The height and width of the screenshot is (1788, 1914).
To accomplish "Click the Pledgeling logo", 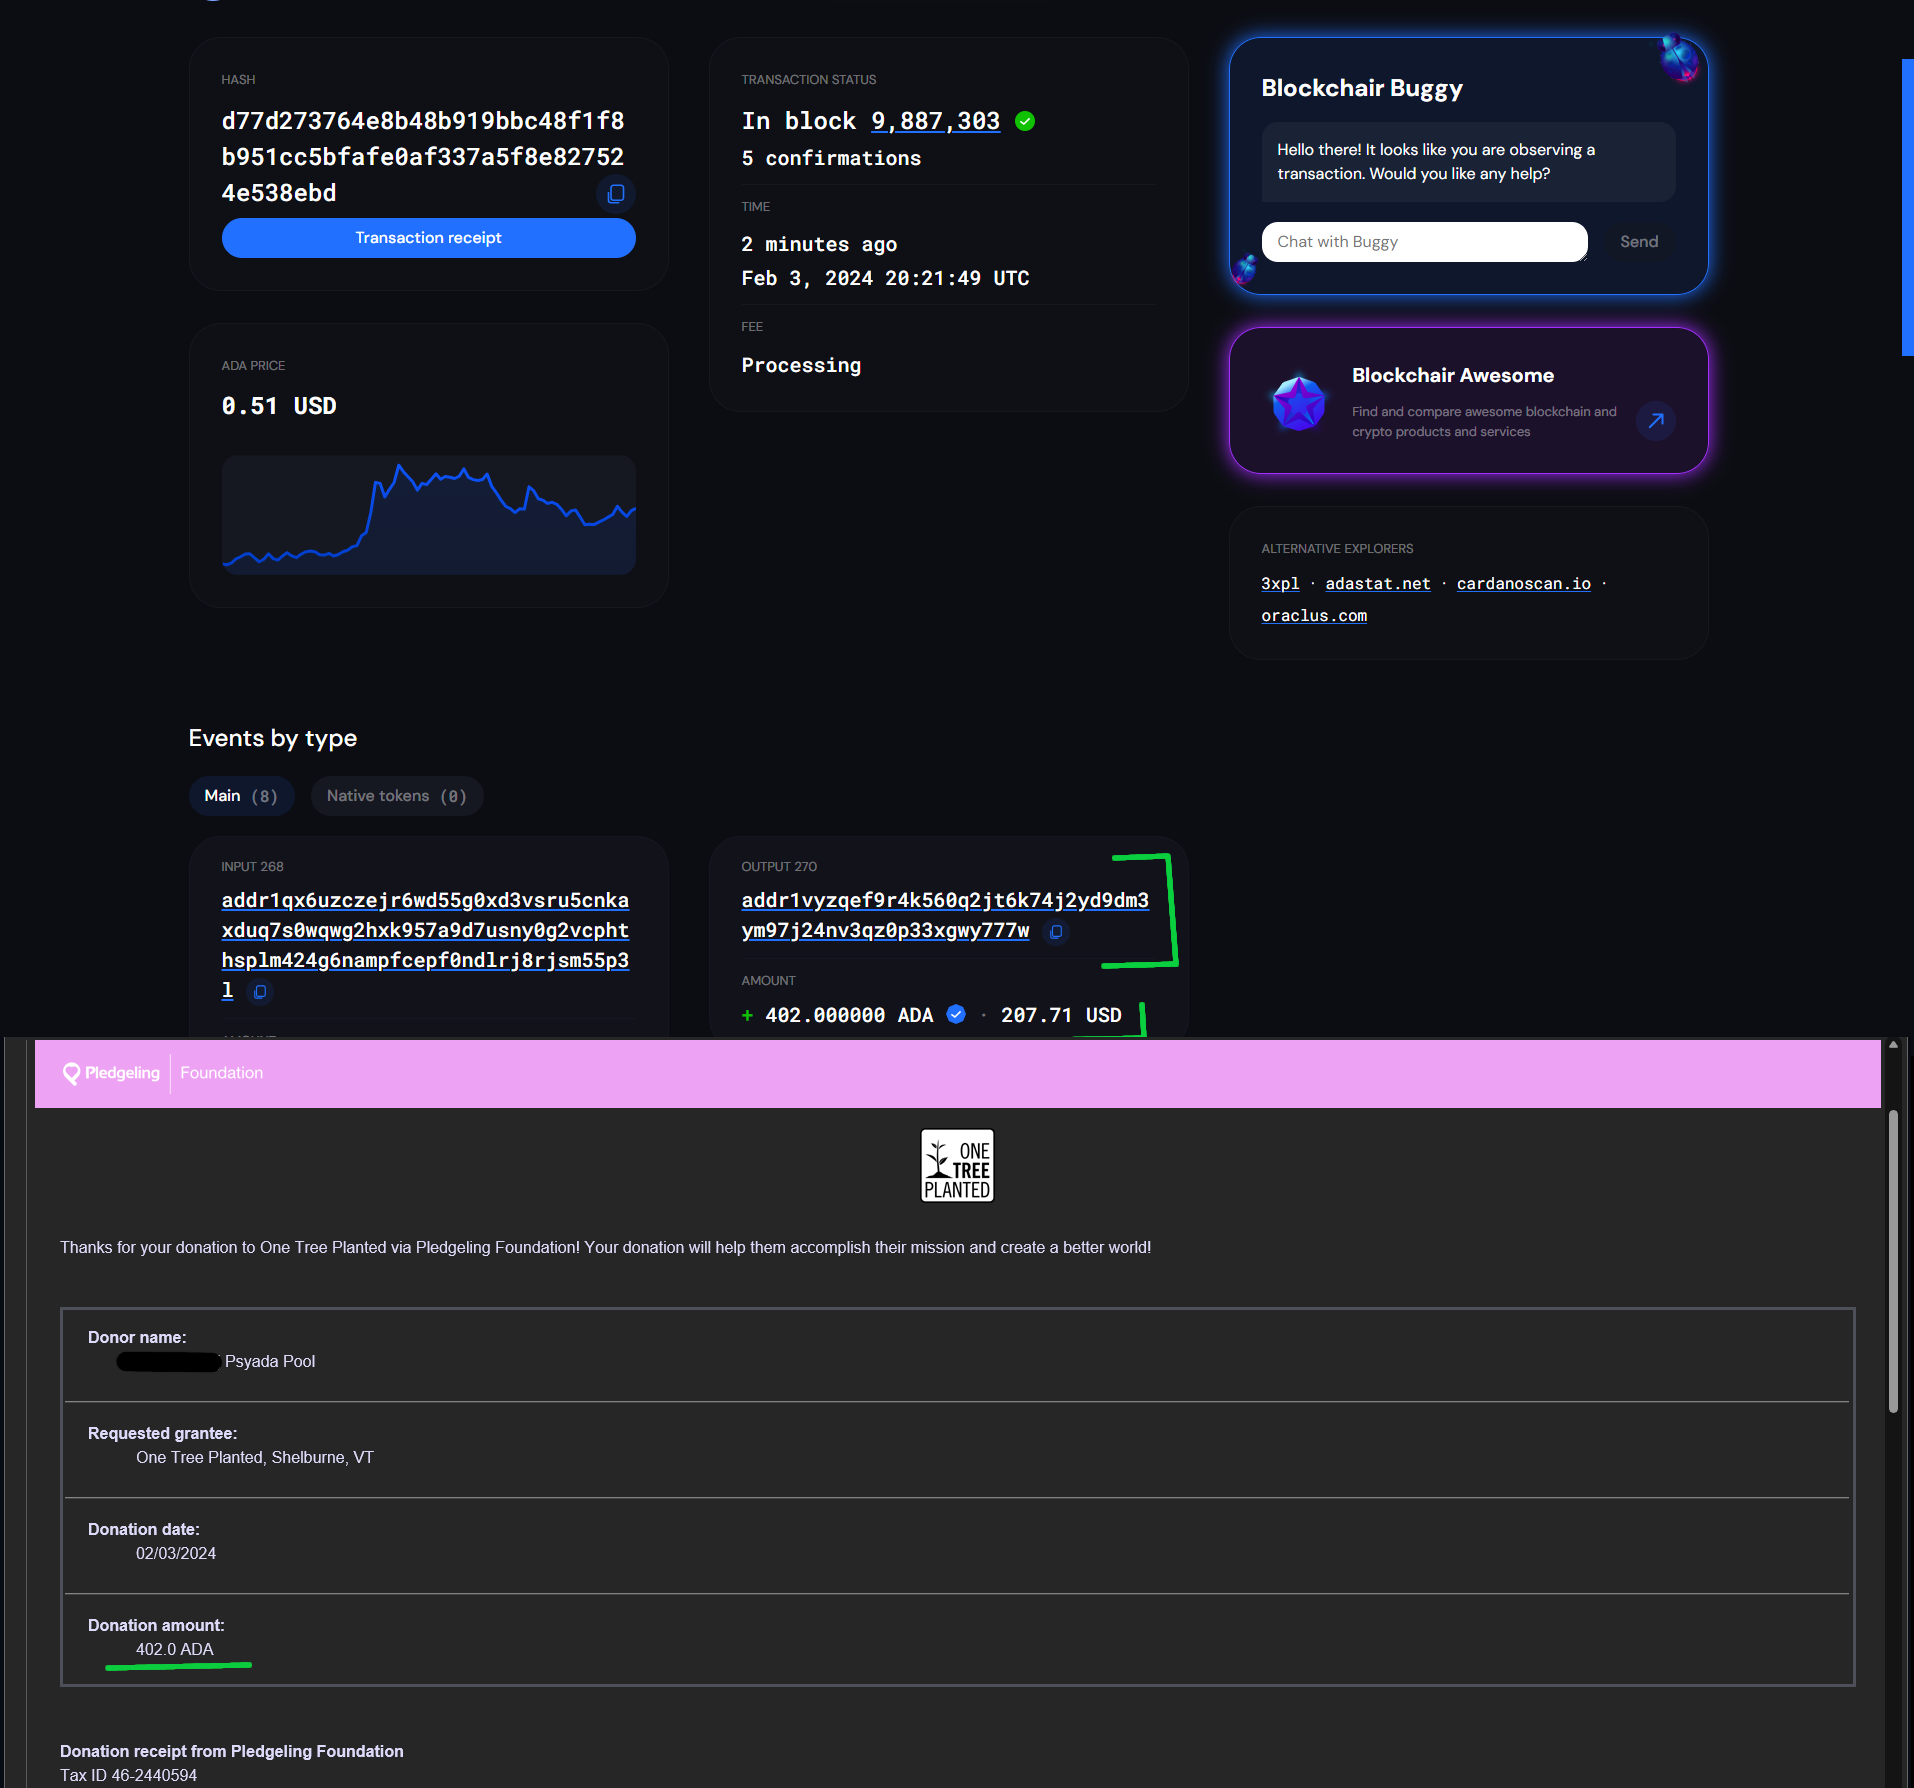I will point(111,1073).
